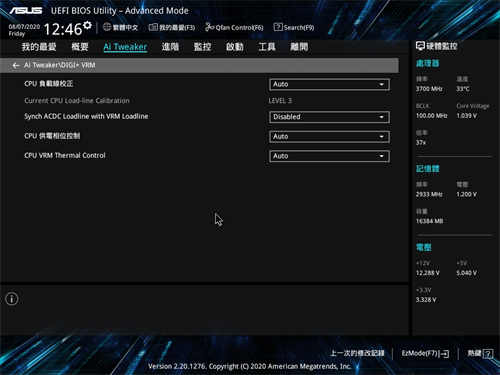
Task: Click the BIOS version copyright text
Action: (x=250, y=366)
